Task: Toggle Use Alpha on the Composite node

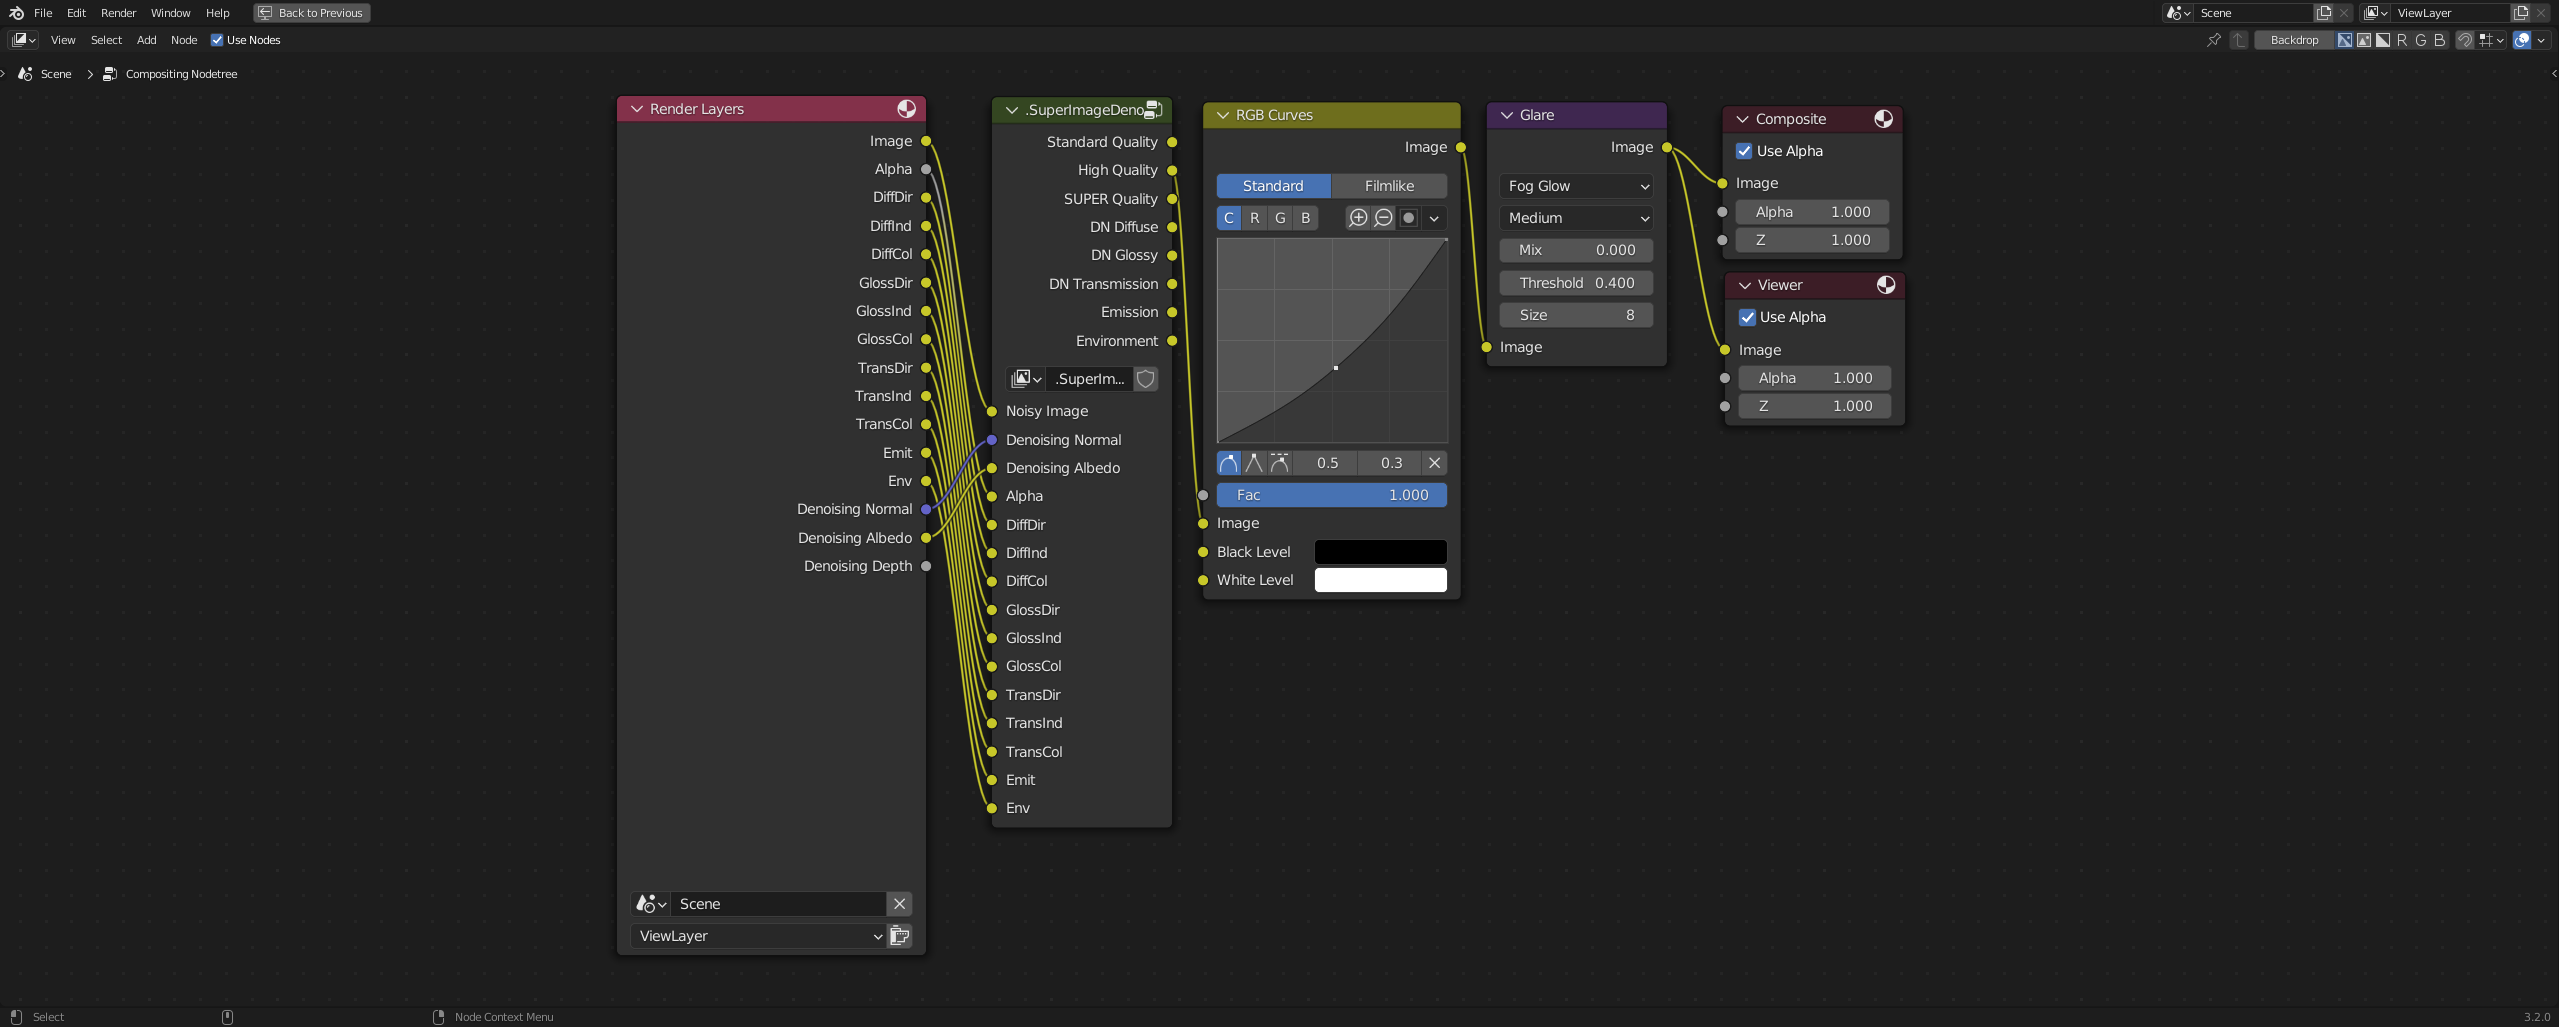Action: coord(1743,151)
